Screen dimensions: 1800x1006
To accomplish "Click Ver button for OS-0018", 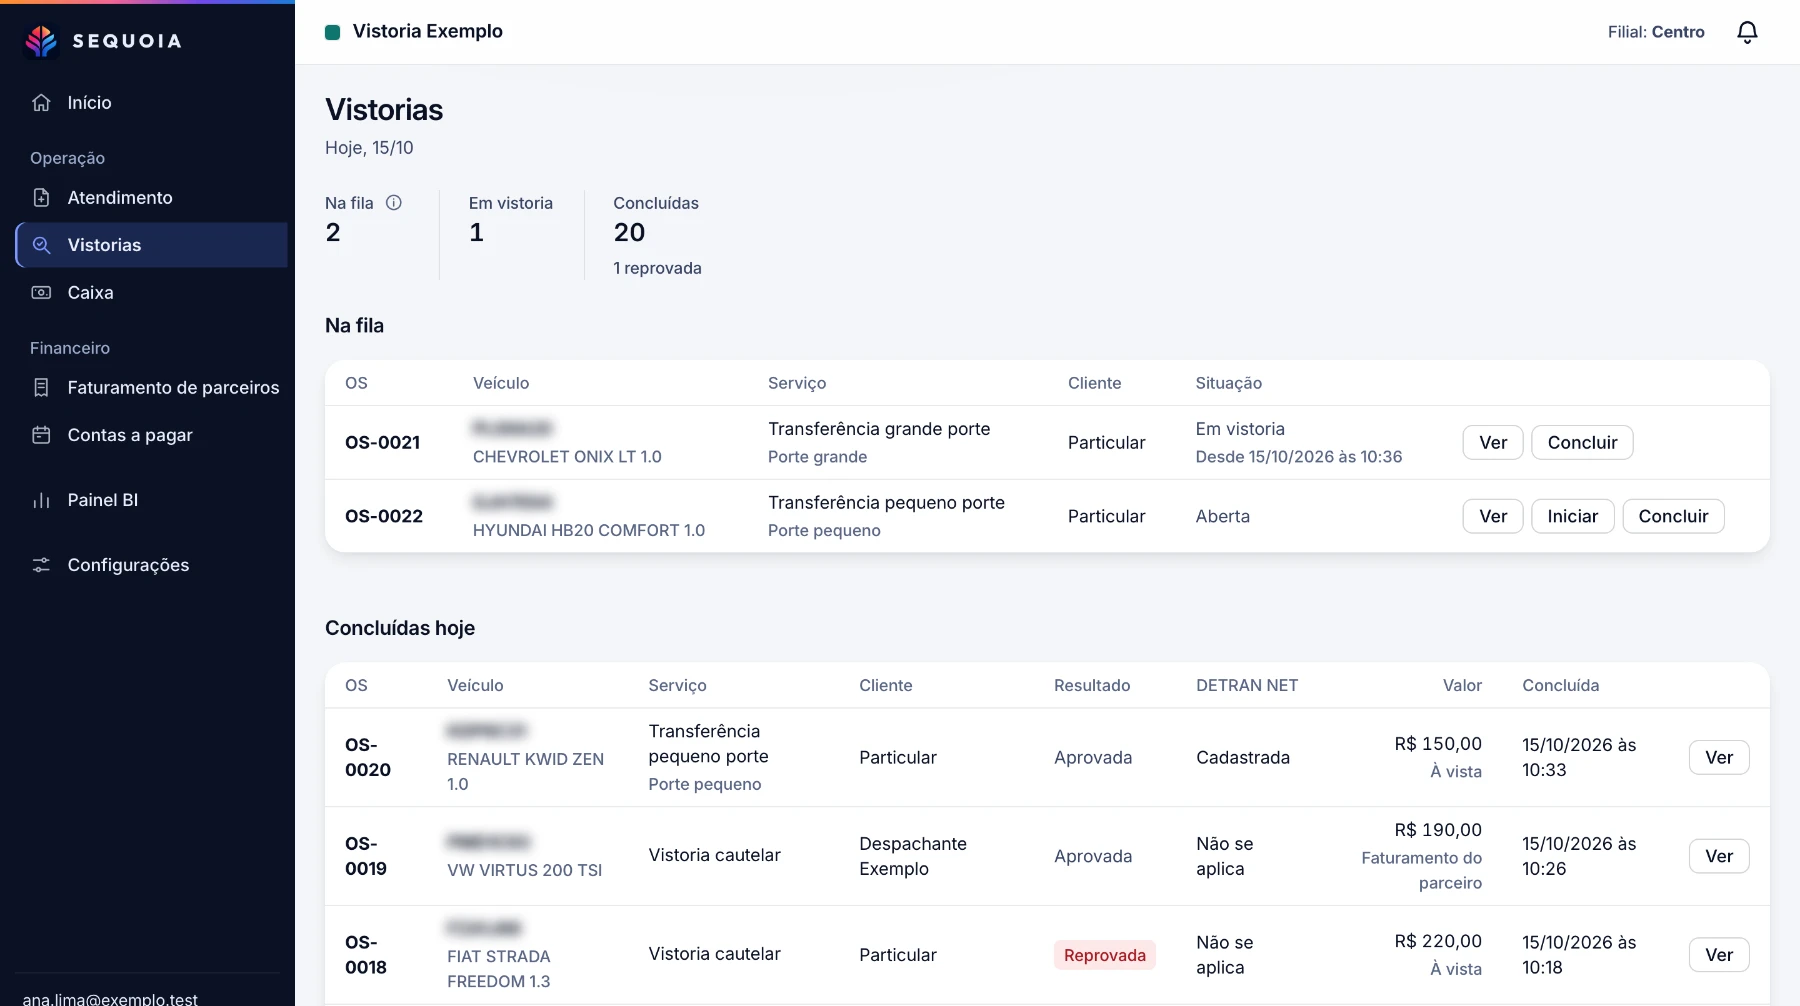I will point(1719,955).
